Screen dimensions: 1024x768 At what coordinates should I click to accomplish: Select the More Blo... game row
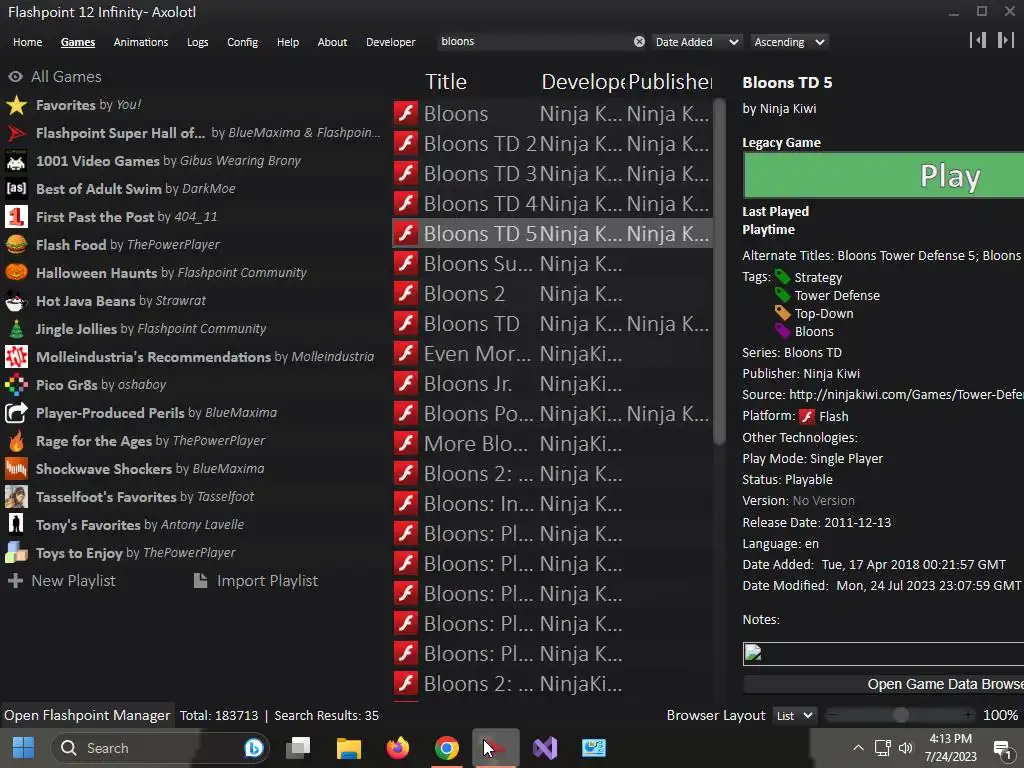552,444
